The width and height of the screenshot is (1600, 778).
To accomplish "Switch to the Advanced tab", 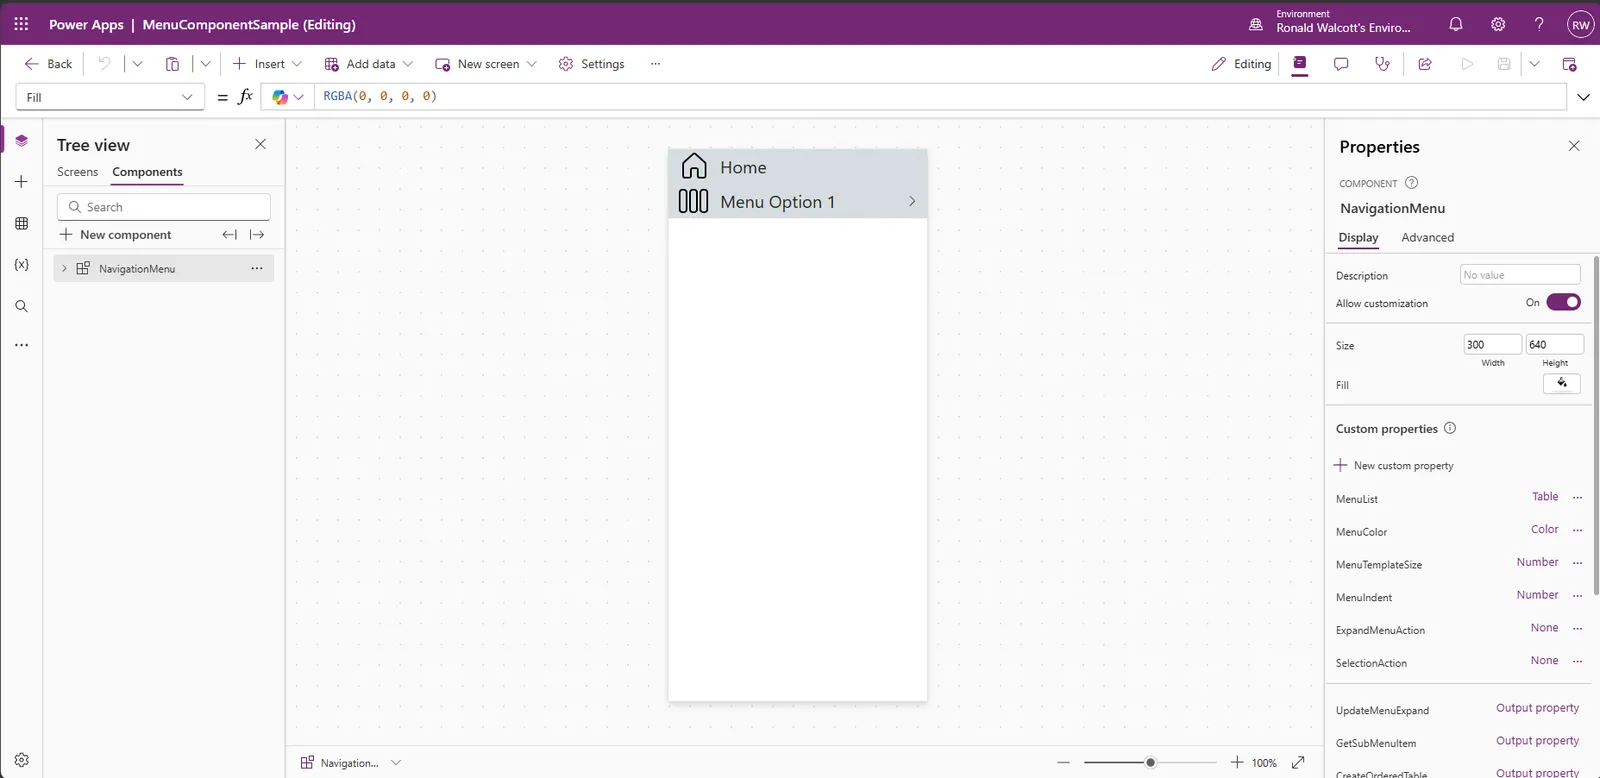I will [1427, 237].
